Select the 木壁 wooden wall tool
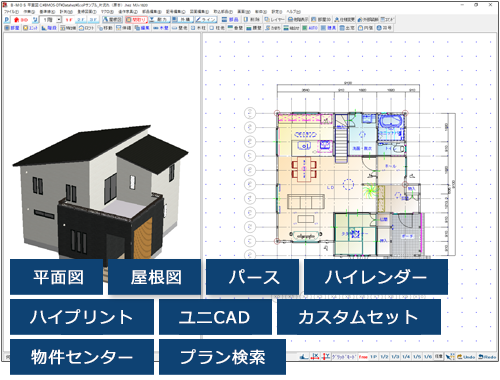The height and width of the screenshot is (380, 500). [x=161, y=28]
